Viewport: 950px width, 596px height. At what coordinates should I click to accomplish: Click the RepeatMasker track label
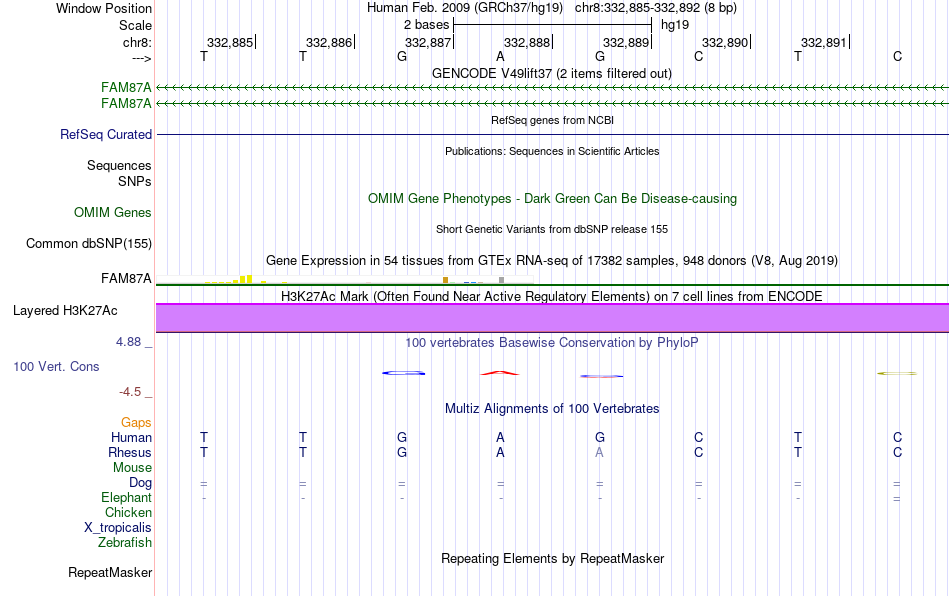(x=110, y=572)
